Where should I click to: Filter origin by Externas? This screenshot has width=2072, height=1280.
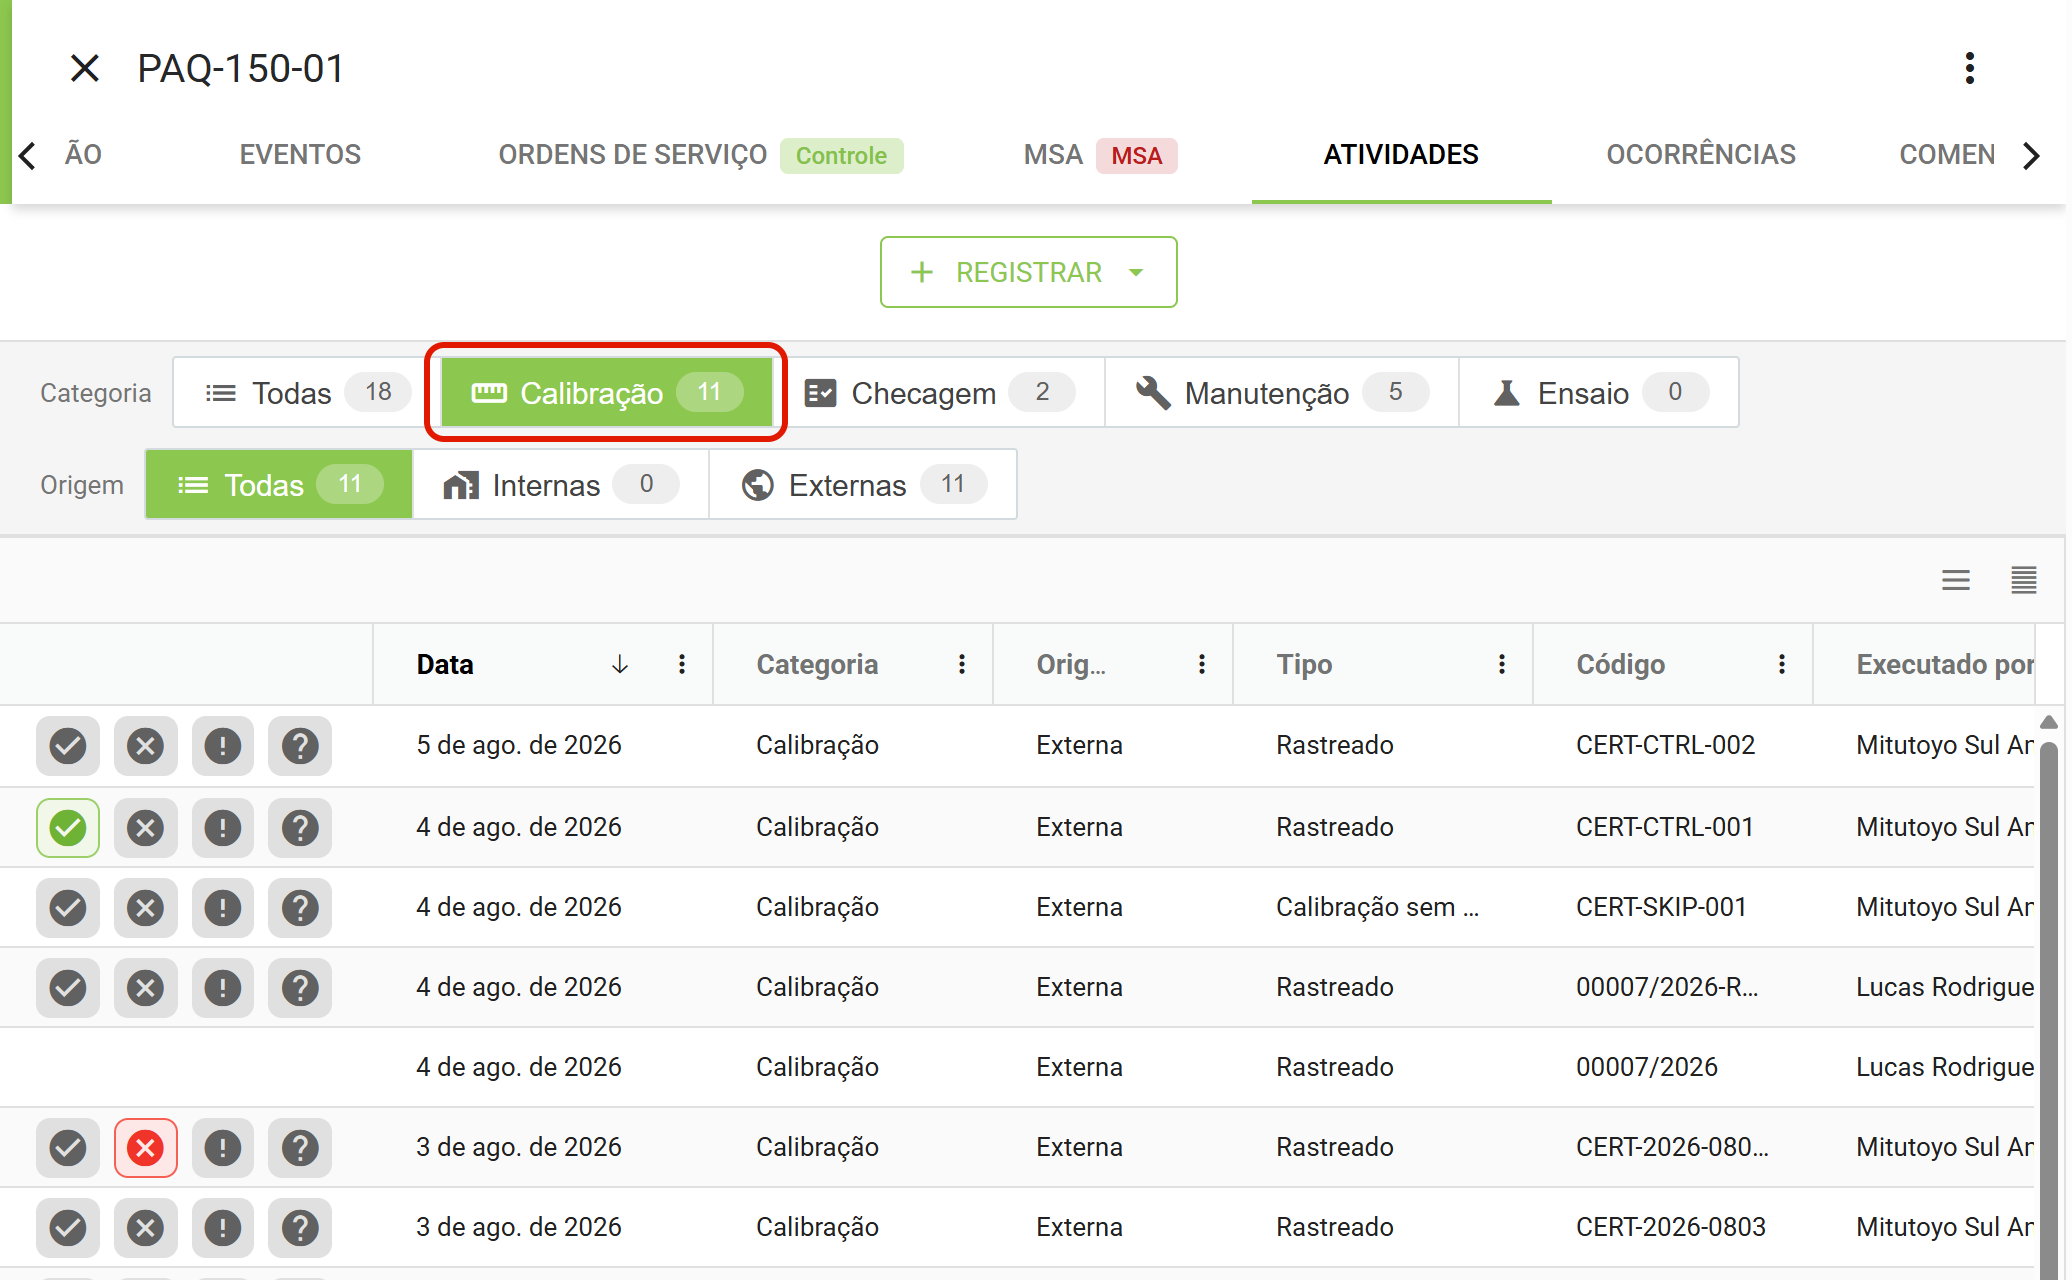863,484
